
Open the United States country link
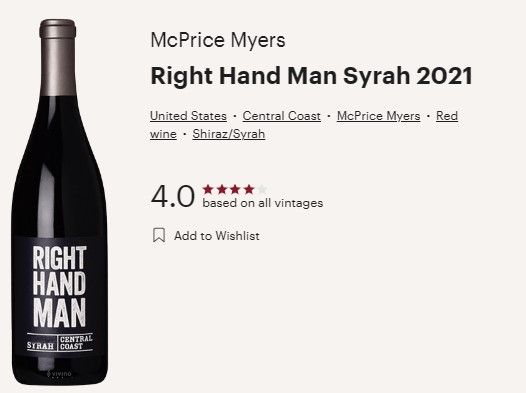[x=188, y=116]
